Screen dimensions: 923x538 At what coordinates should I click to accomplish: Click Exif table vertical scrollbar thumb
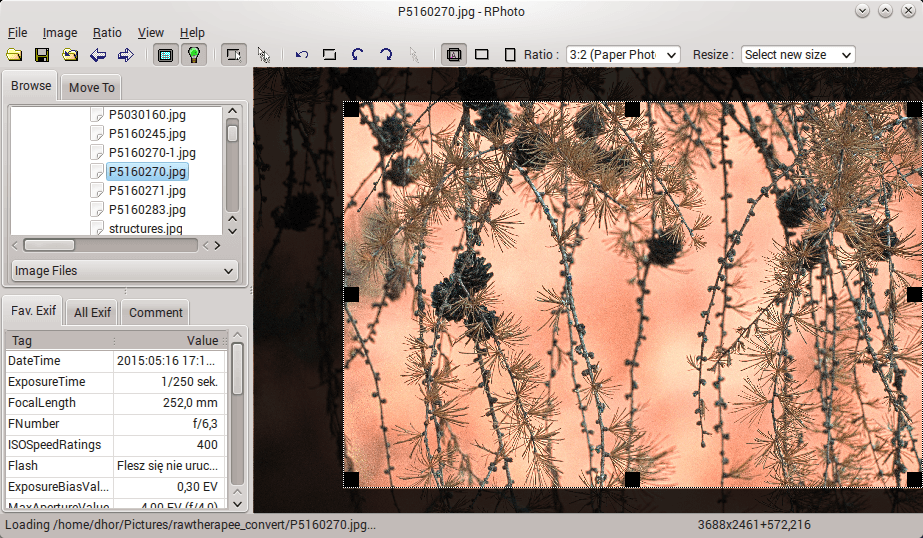pyautogui.click(x=237, y=368)
